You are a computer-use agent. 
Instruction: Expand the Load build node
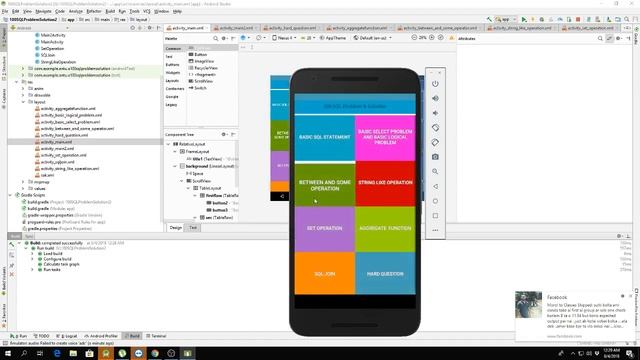32,253
